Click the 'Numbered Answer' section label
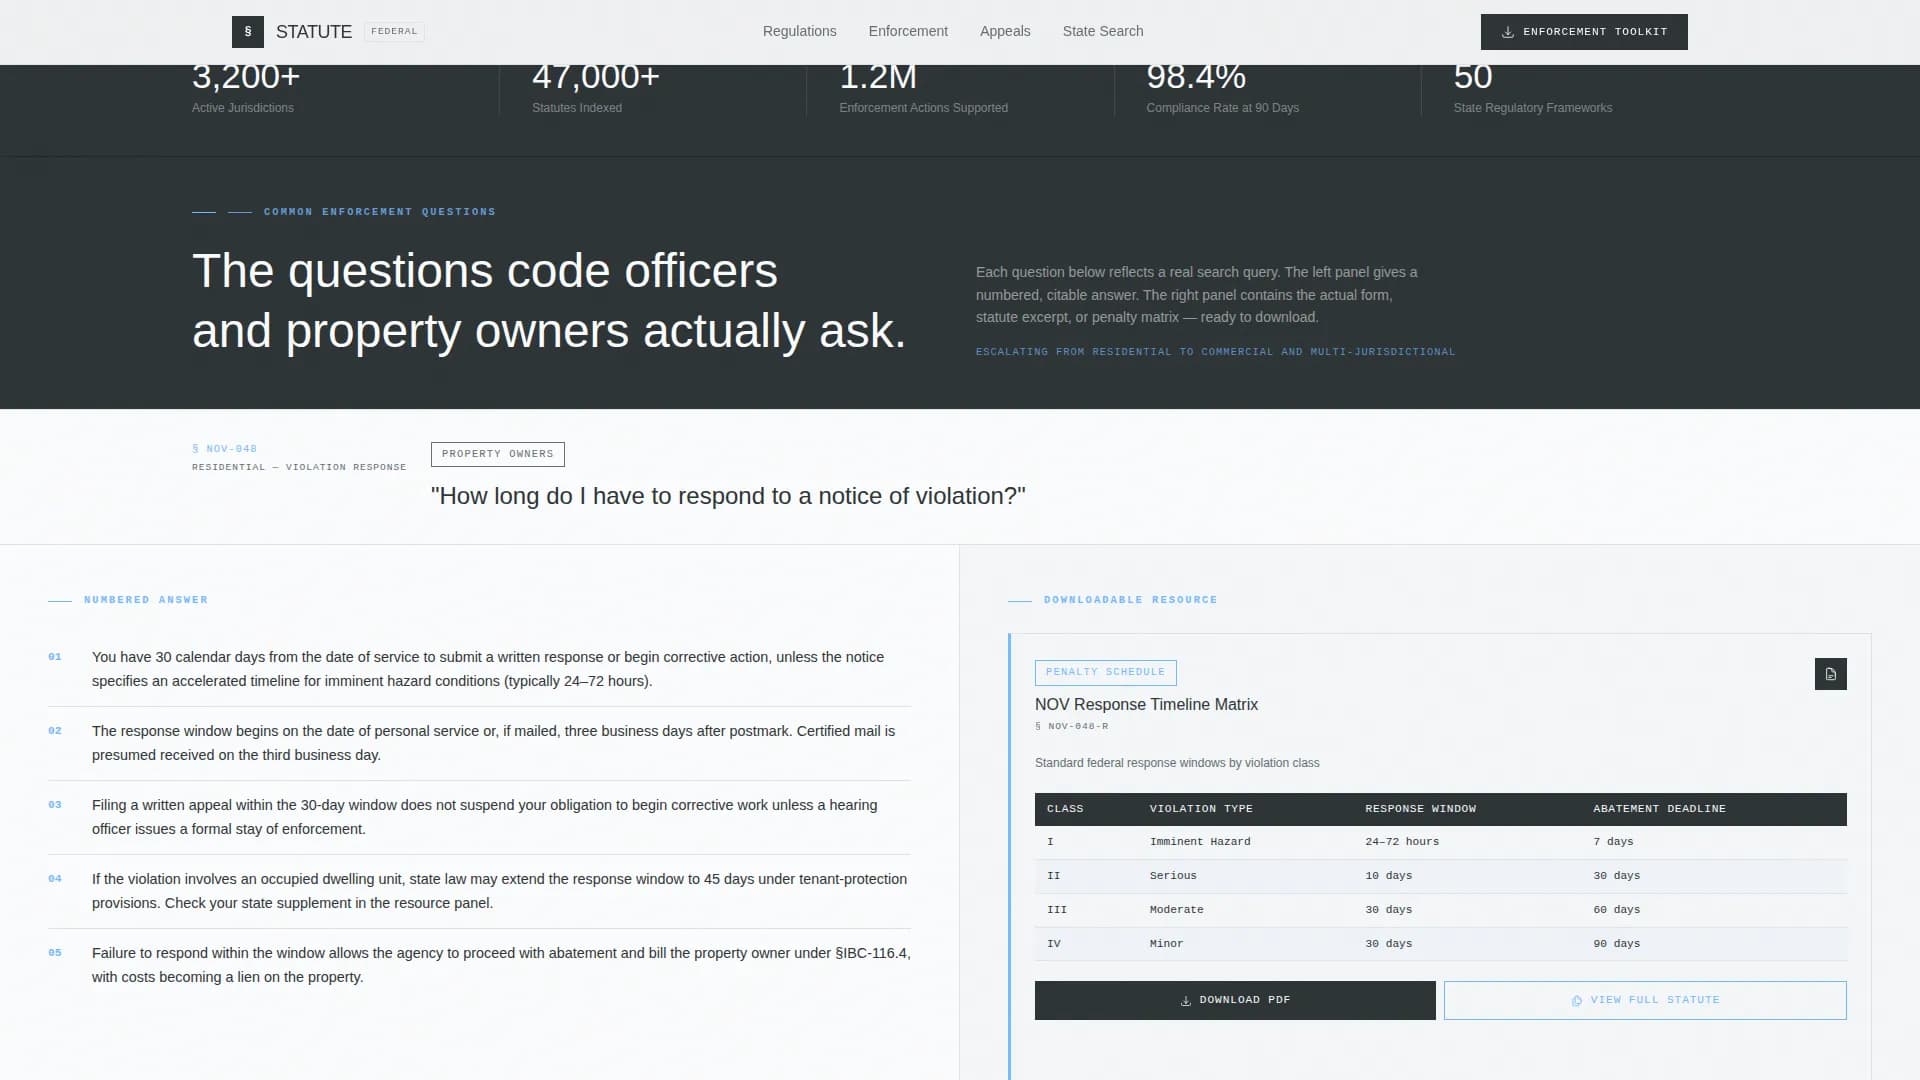Image resolution: width=1920 pixels, height=1080 pixels. coord(146,600)
